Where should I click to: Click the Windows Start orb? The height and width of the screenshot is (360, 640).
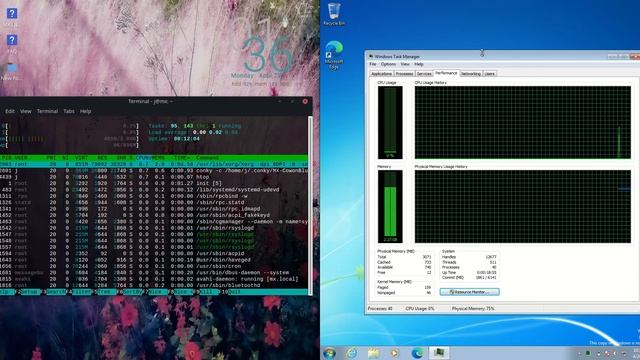(329, 353)
